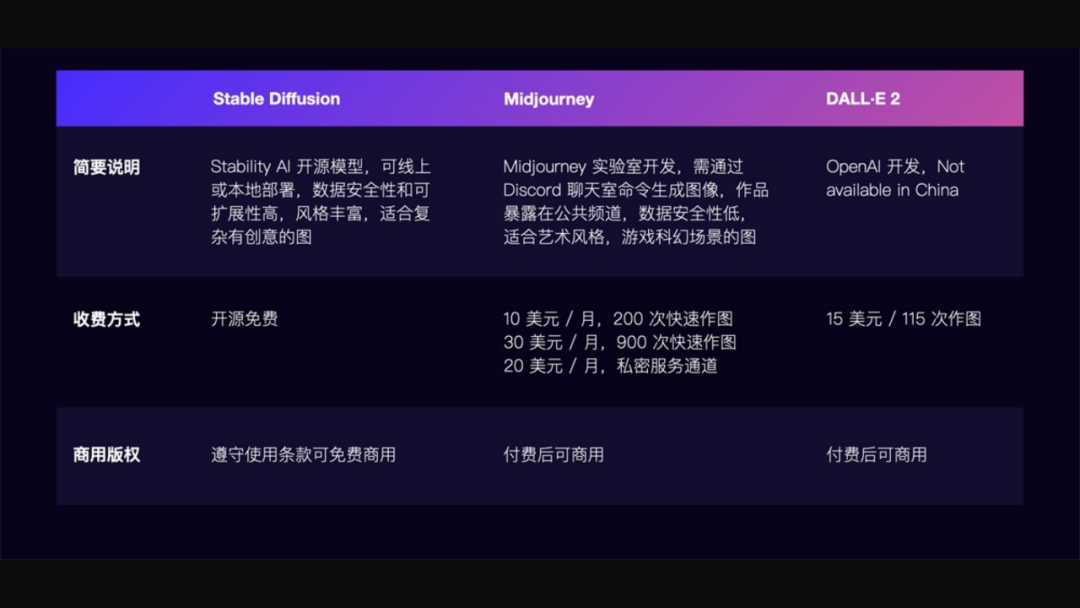Screen dimensions: 1080x608
Task: Click 付费后可商用 under DALL·E 2 column
Action: [877, 454]
